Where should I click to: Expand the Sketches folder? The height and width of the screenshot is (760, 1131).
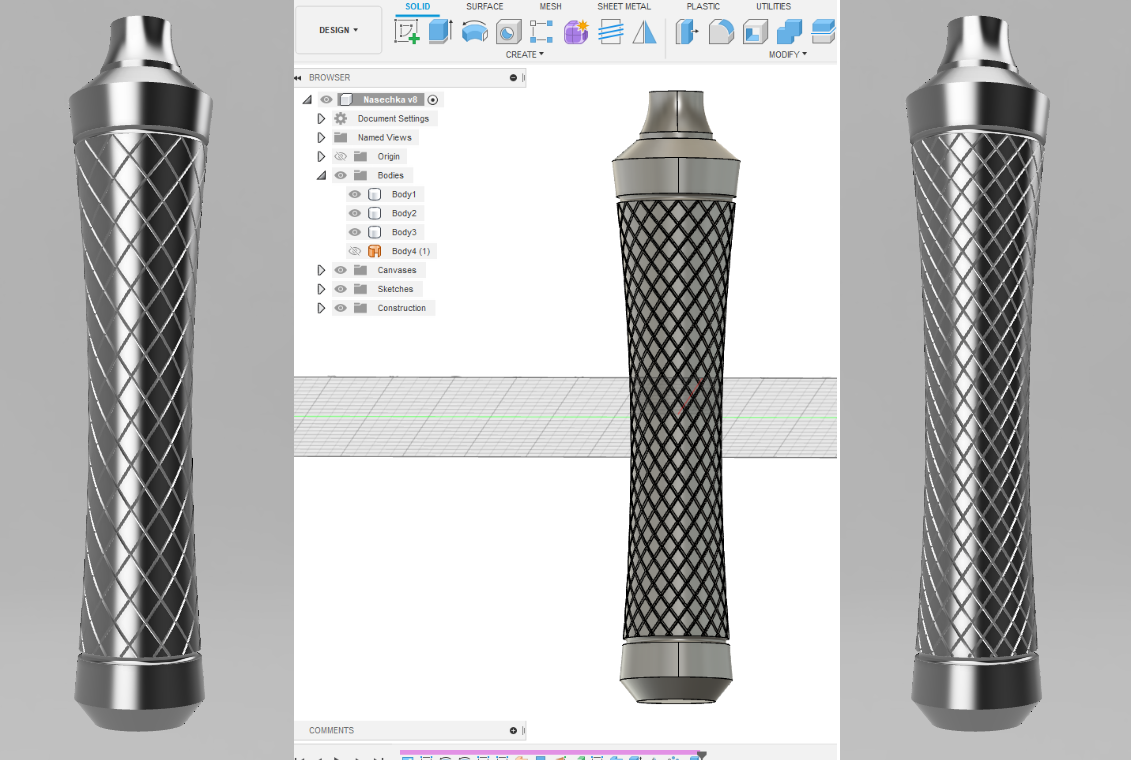pyautogui.click(x=321, y=288)
